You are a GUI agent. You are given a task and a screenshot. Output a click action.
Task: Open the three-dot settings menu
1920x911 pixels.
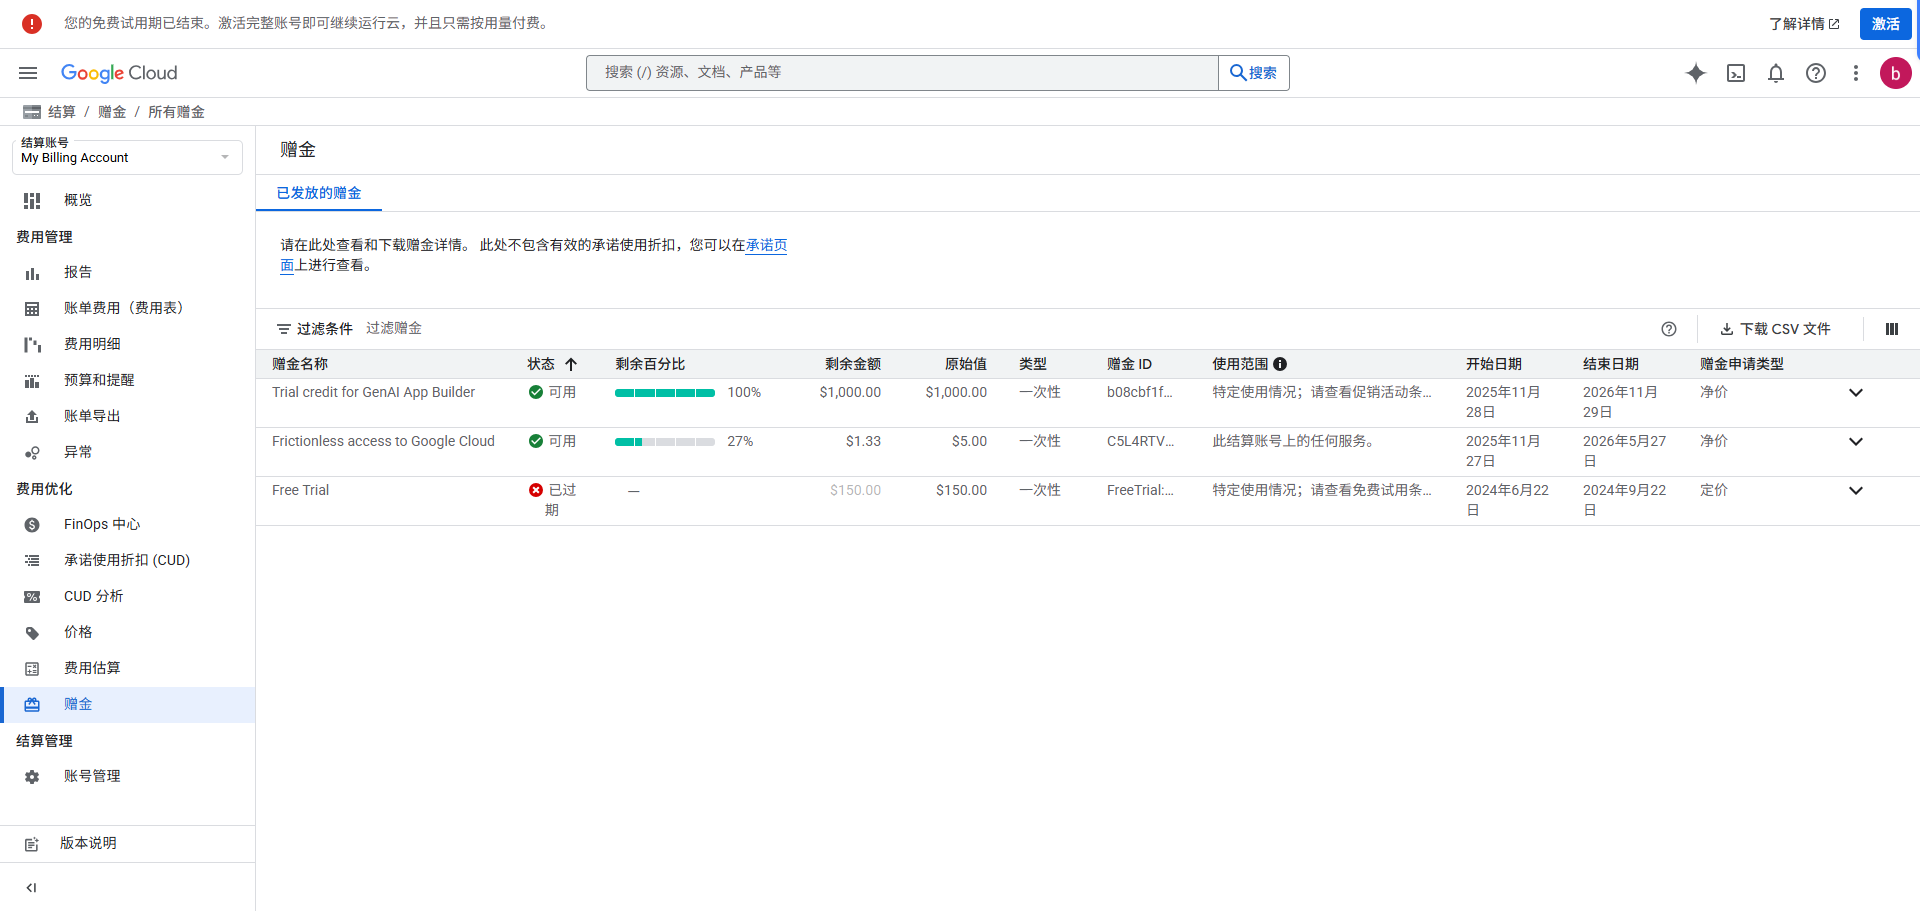coord(1856,73)
